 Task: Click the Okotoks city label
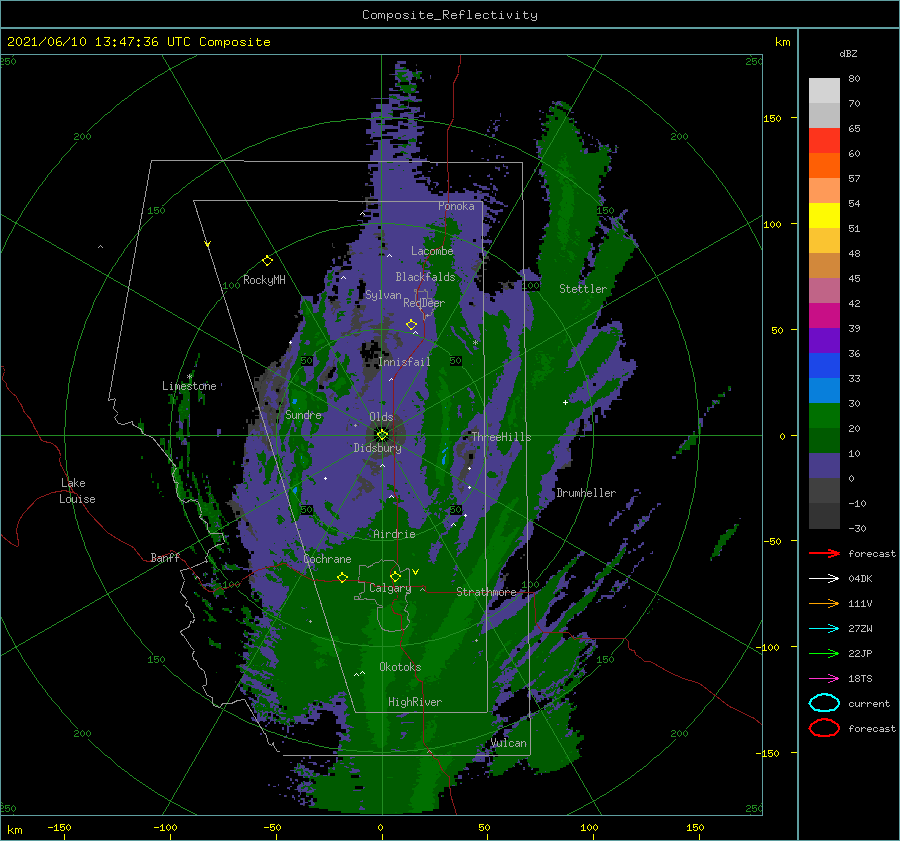(400, 667)
